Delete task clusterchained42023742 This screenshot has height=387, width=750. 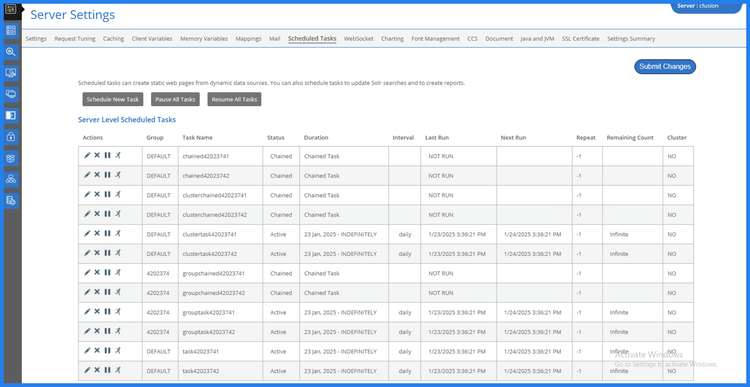[97, 214]
